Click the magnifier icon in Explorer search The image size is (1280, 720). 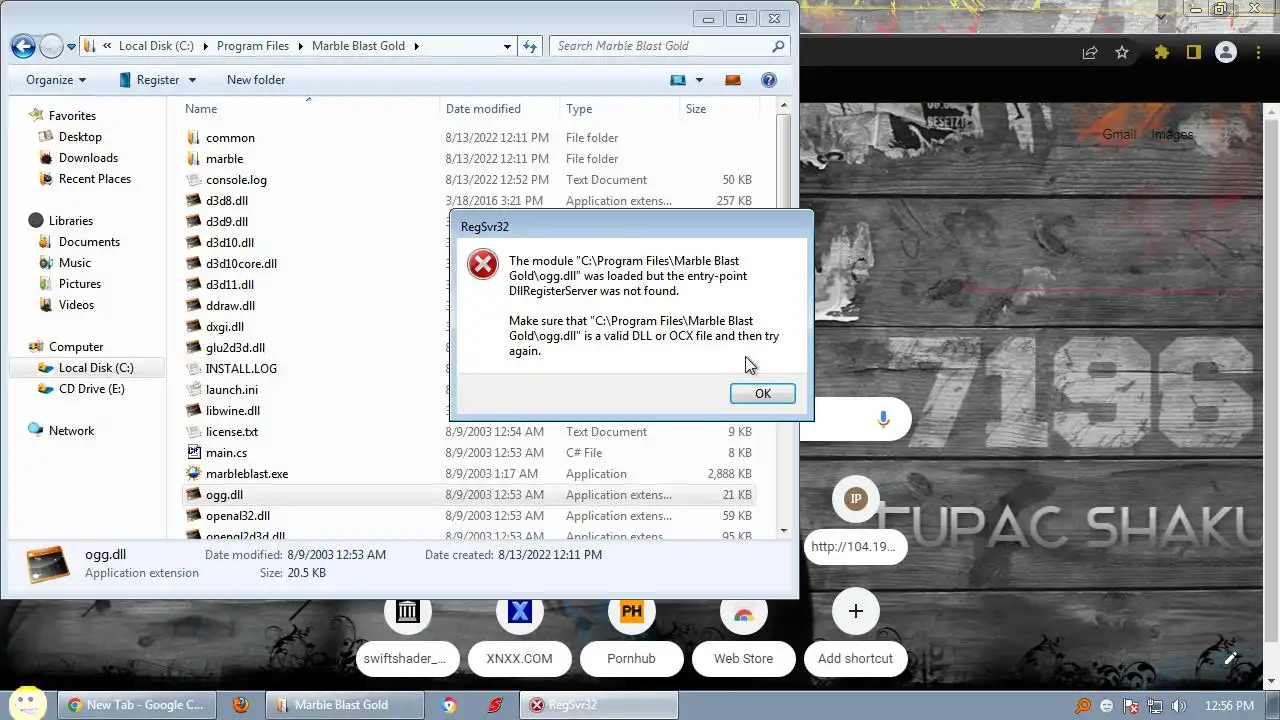778,46
